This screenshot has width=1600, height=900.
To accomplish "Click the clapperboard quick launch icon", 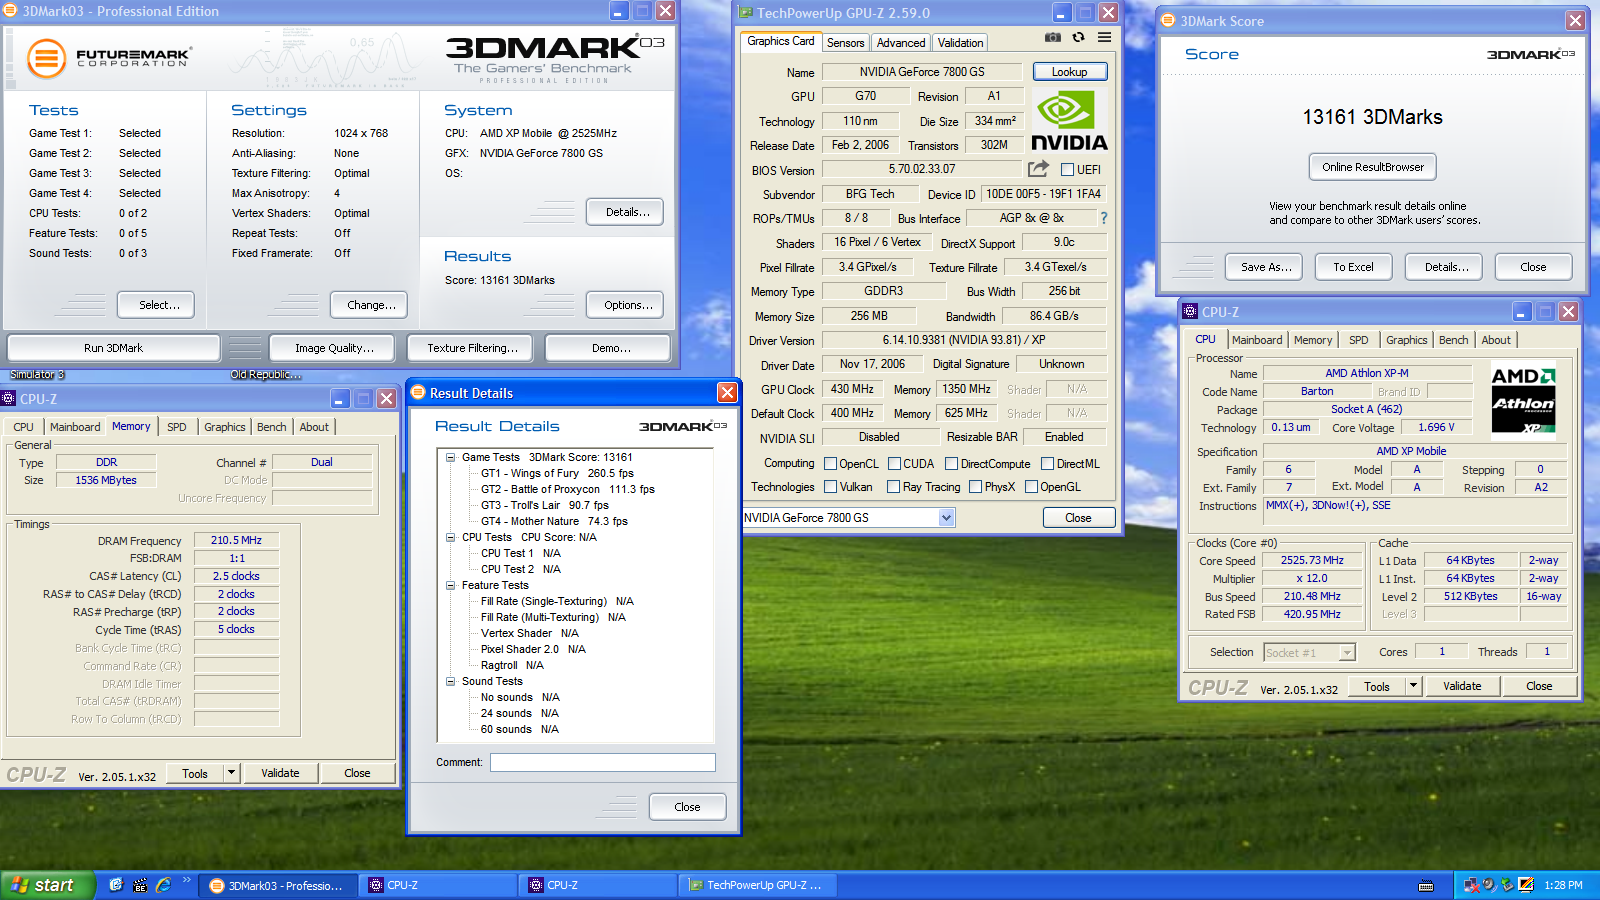I will [x=140, y=885].
